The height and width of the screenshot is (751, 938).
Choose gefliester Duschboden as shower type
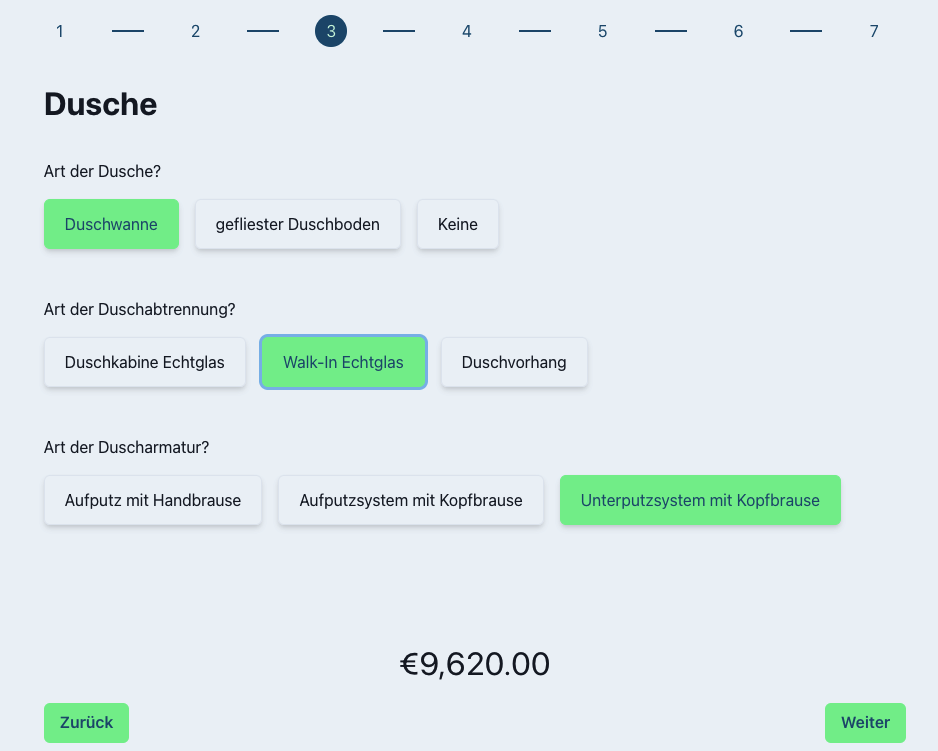[x=297, y=224]
